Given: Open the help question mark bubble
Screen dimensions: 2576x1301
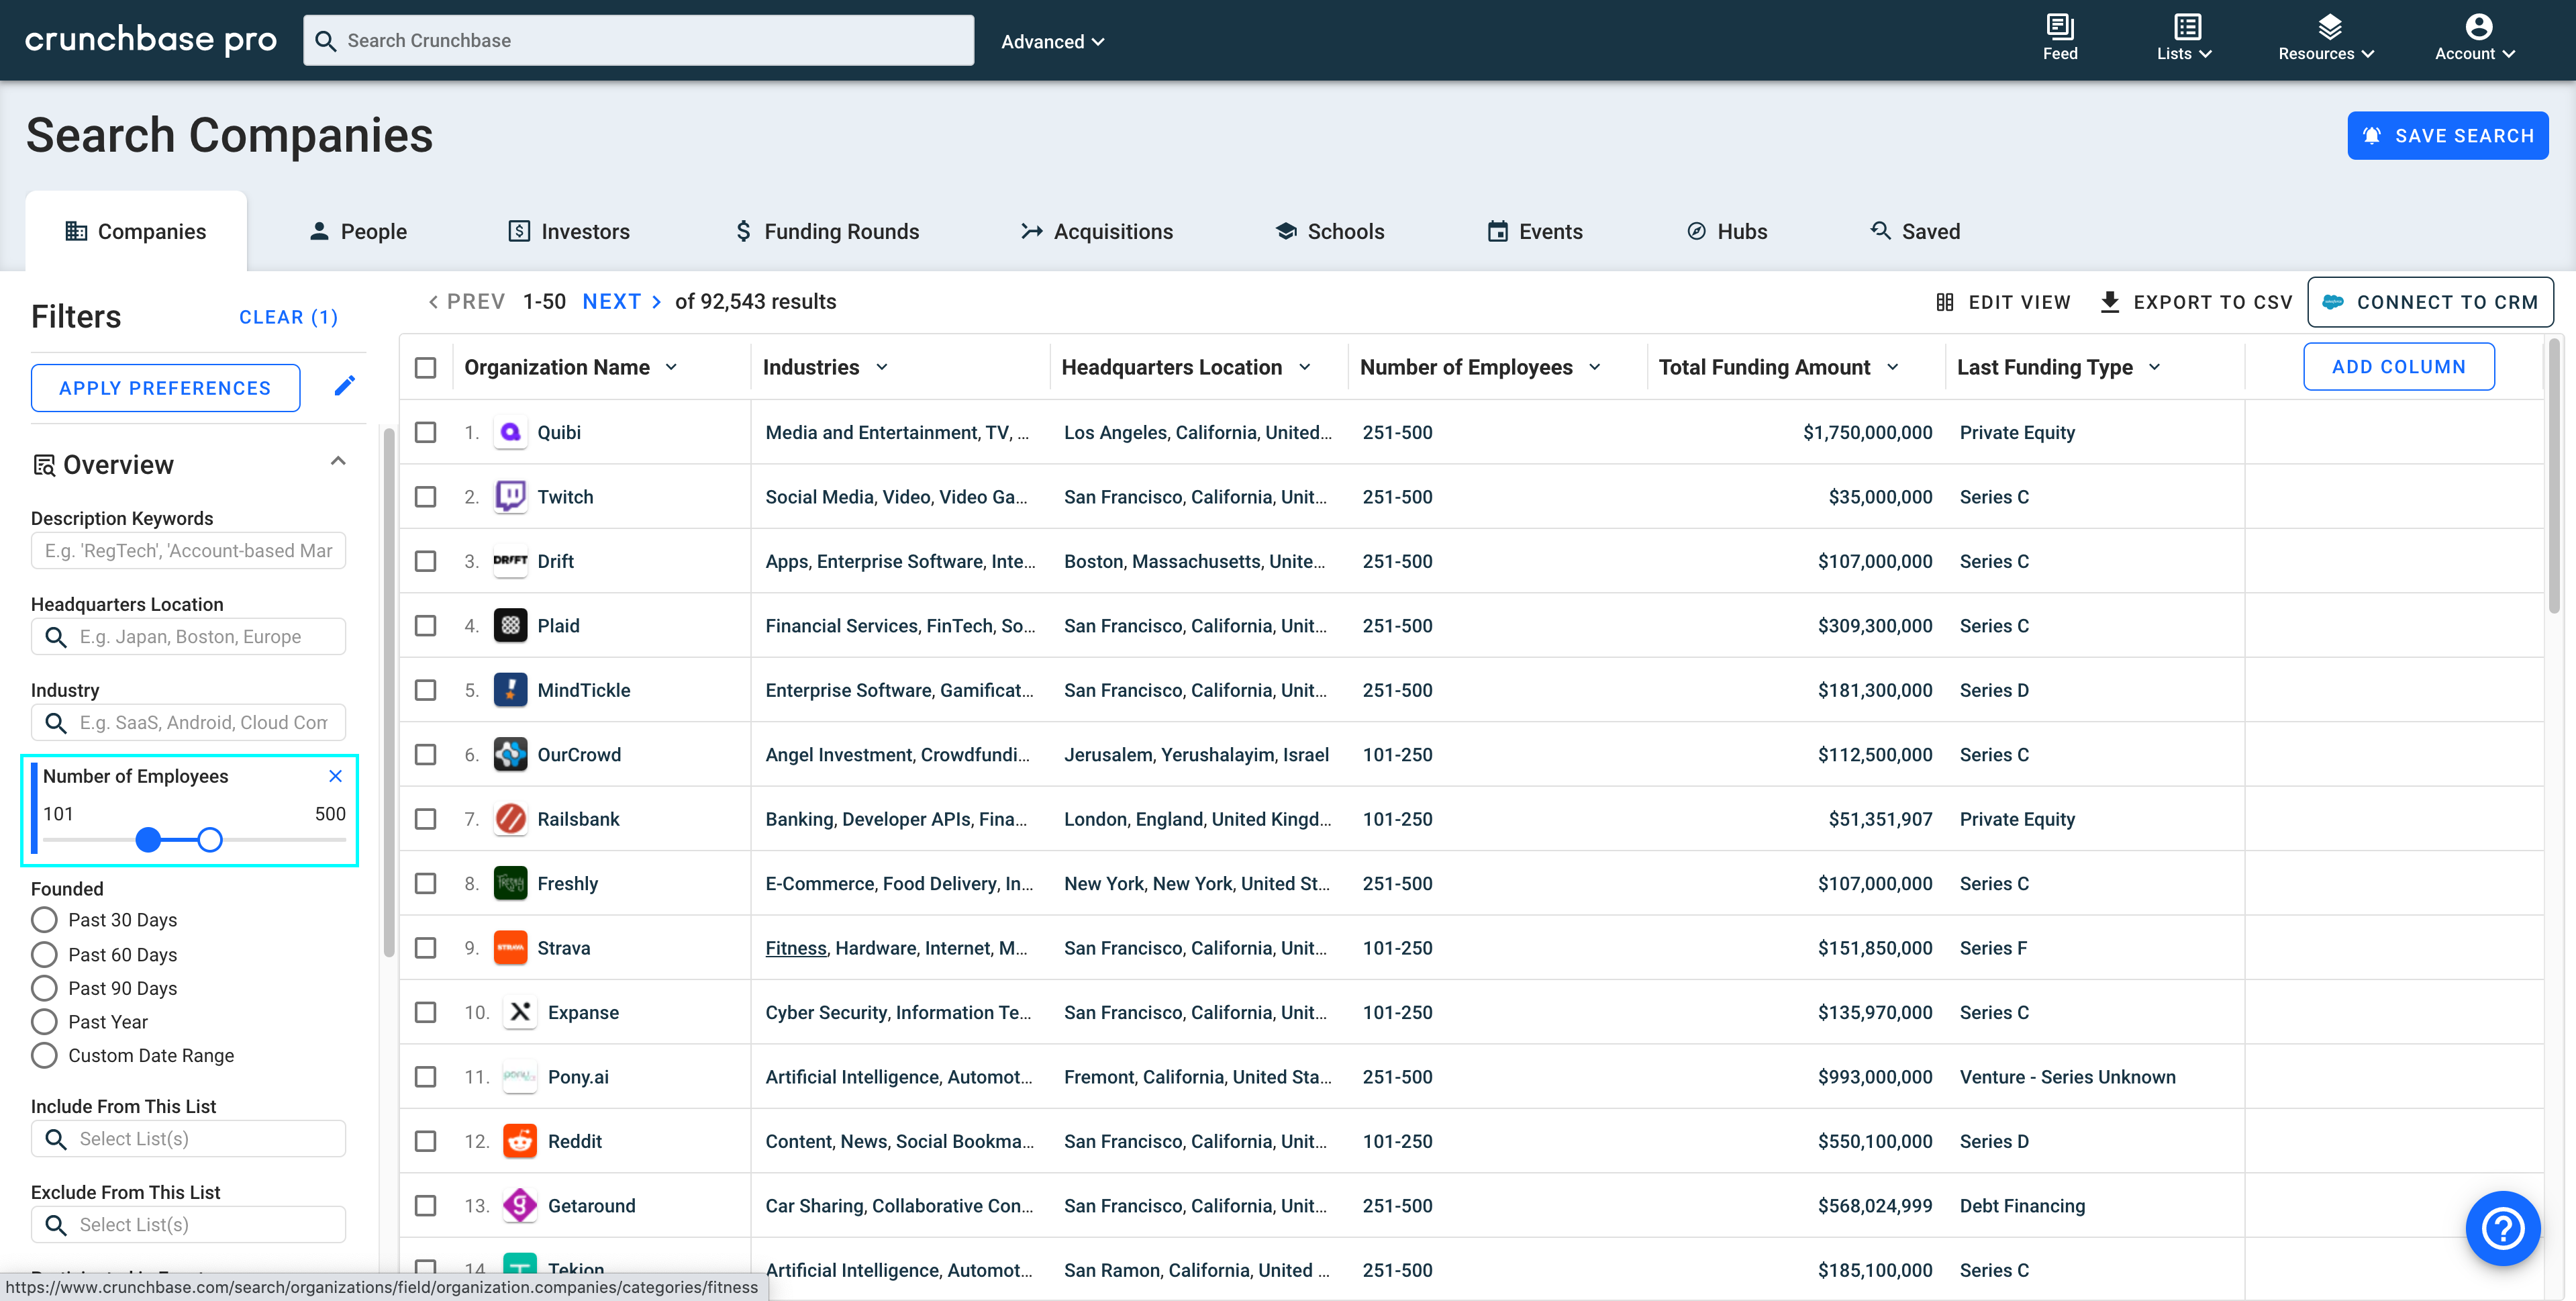Looking at the screenshot, I should pos(2503,1229).
